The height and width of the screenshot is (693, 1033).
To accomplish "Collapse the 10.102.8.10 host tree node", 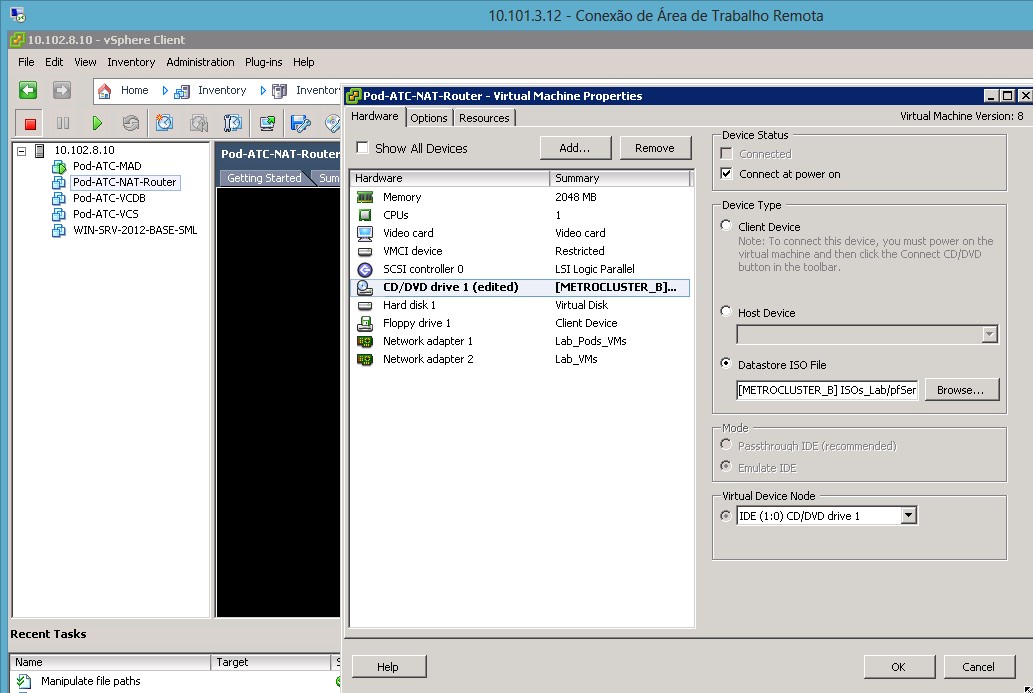I will pyautogui.click(x=21, y=151).
